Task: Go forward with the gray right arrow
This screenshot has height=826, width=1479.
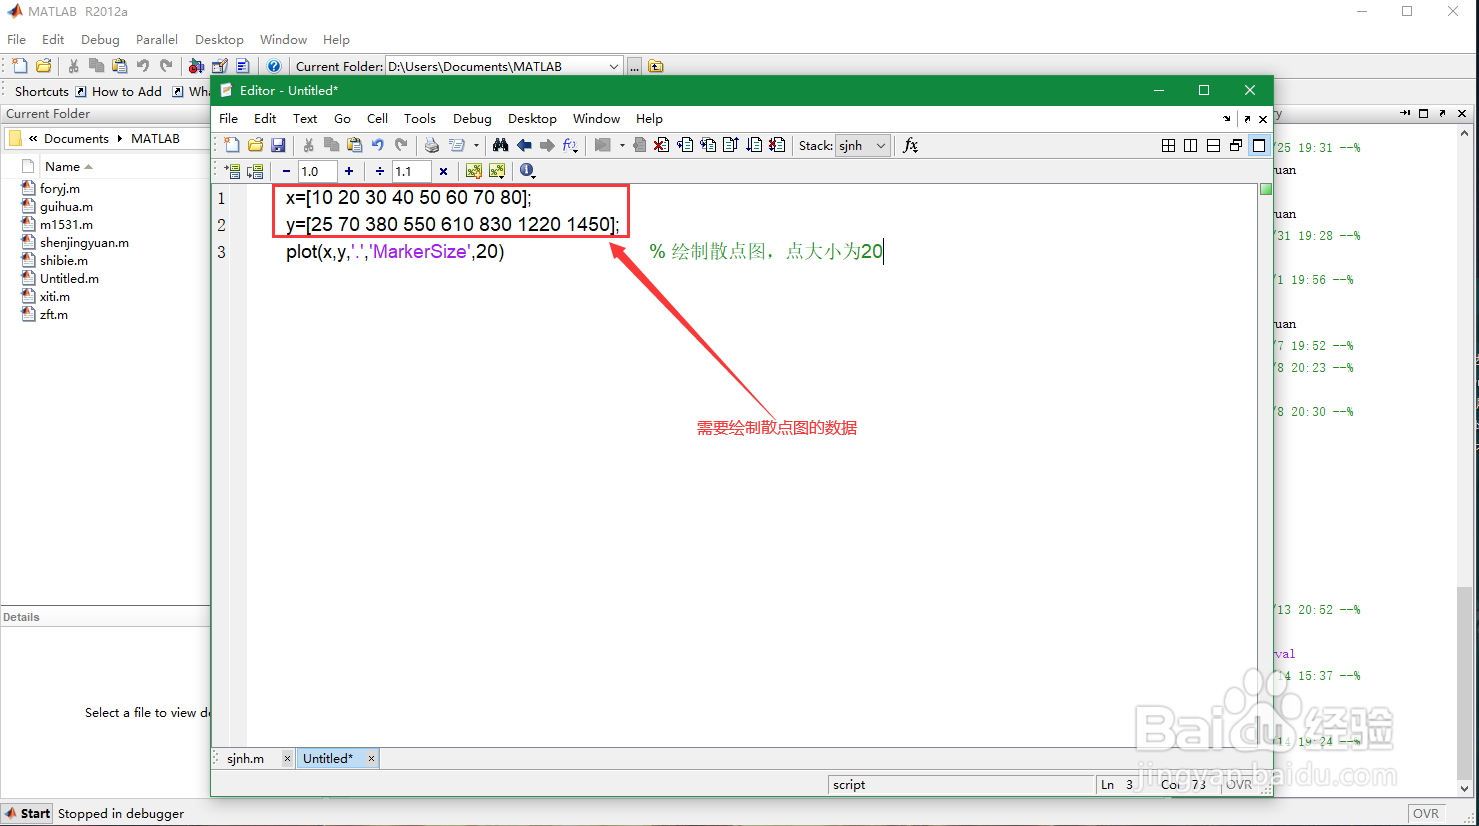Action: tap(547, 145)
